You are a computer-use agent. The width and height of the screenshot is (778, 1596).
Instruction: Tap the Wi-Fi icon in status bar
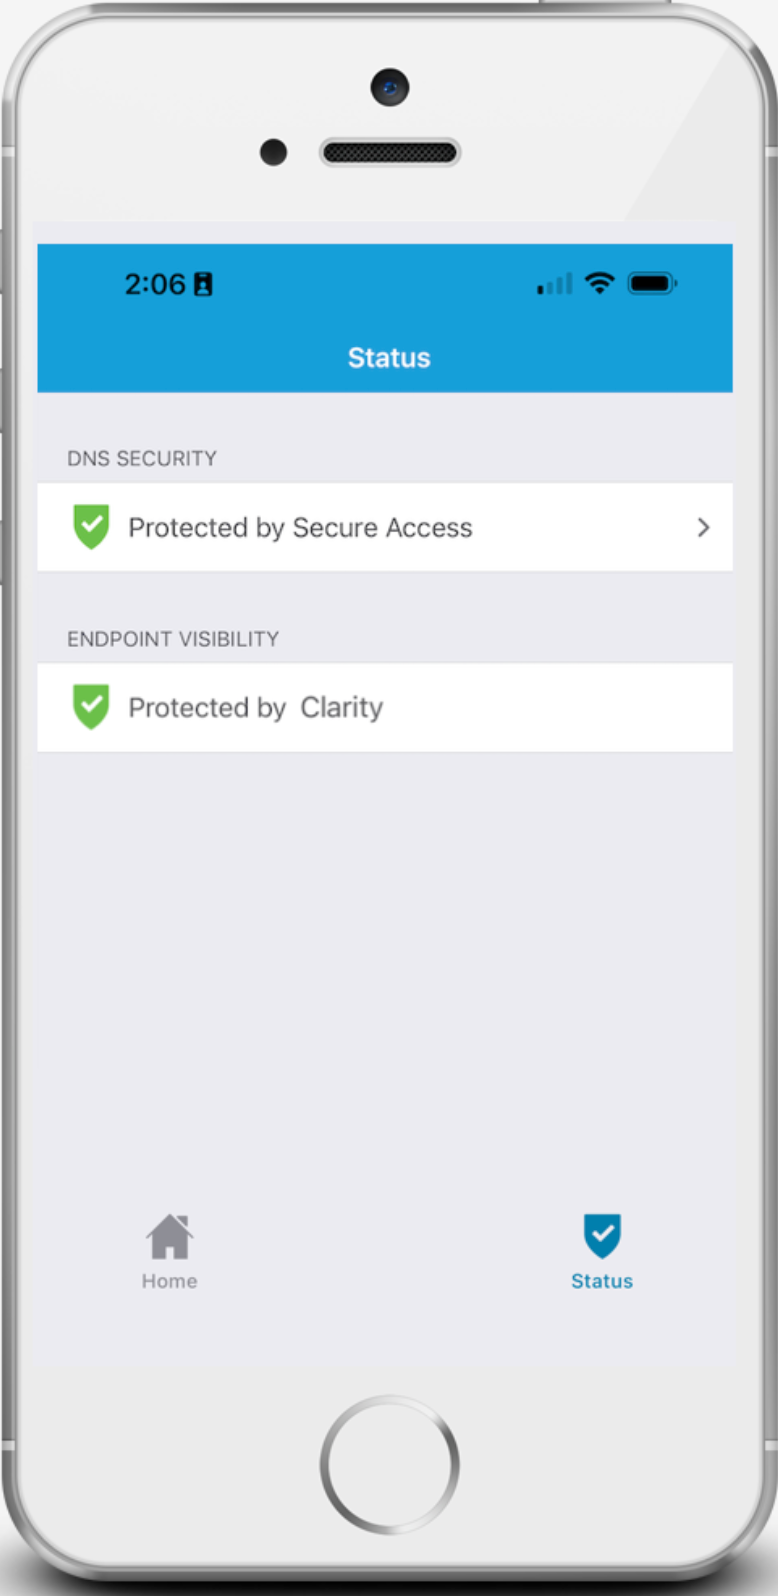pyautogui.click(x=599, y=283)
